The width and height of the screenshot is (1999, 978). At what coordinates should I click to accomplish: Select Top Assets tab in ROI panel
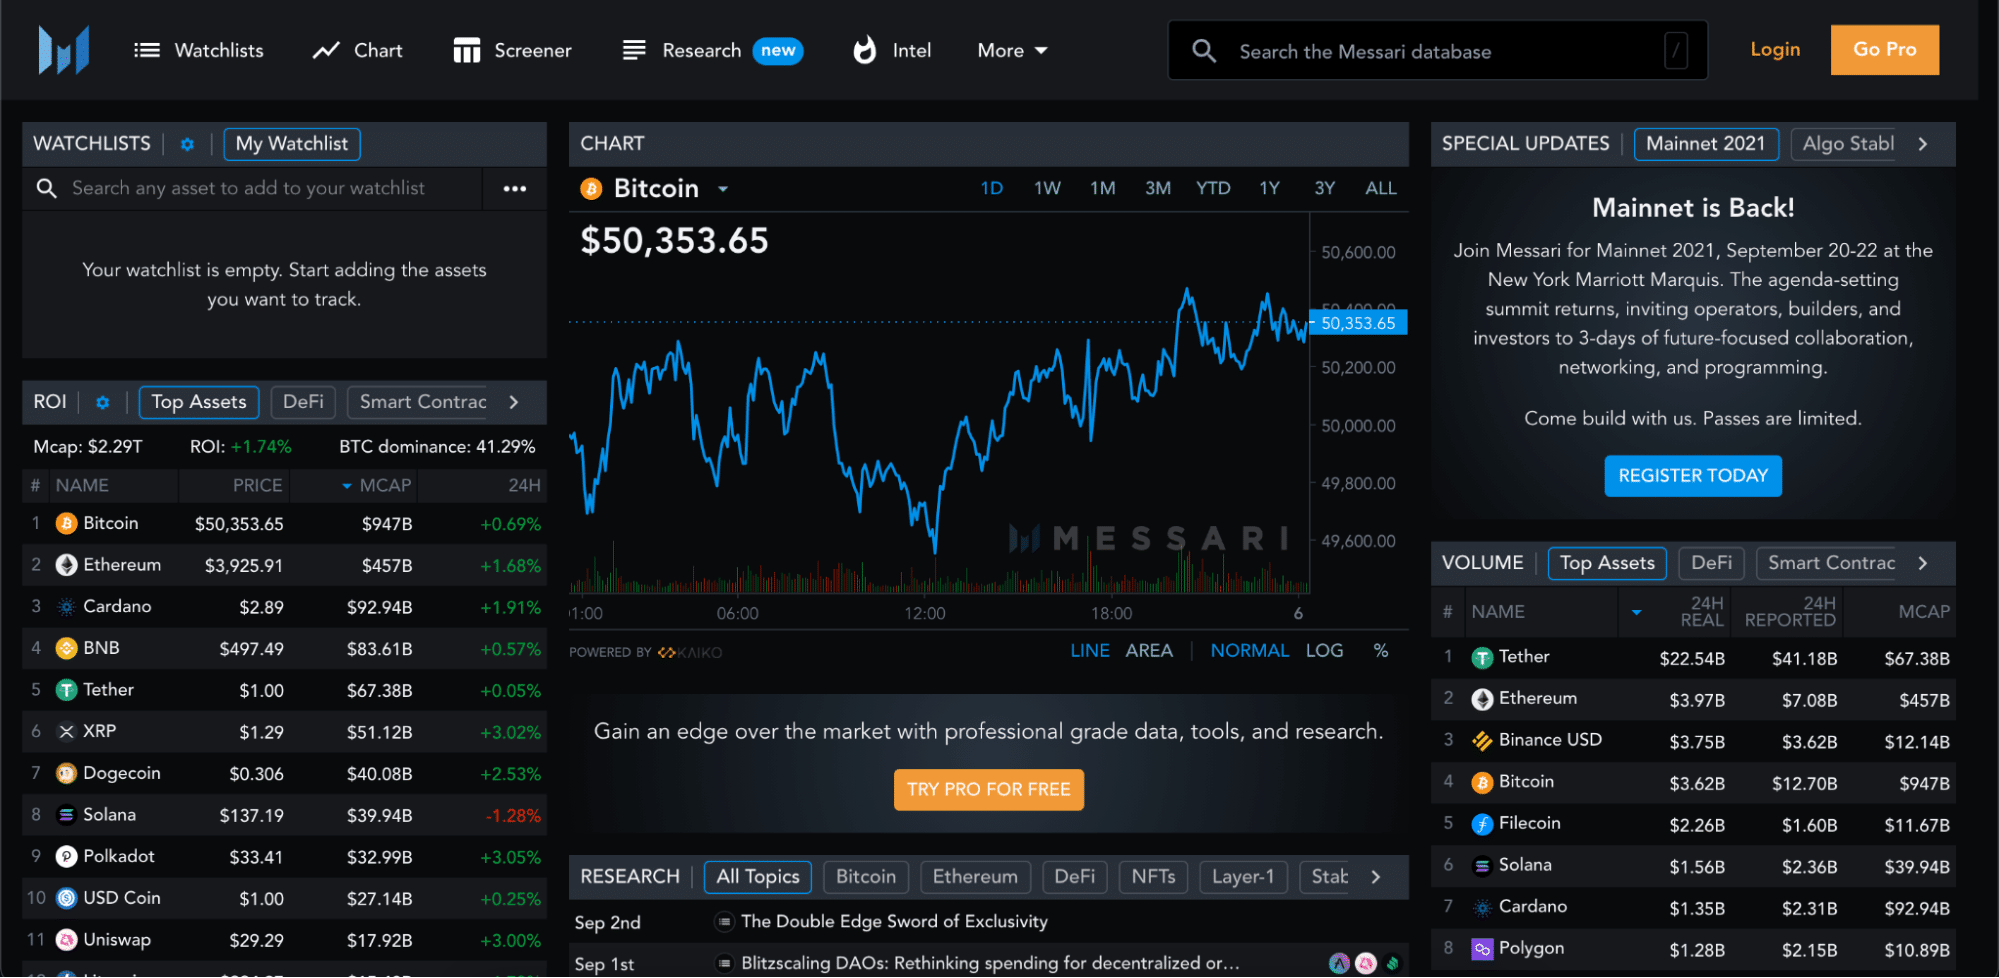pyautogui.click(x=199, y=402)
